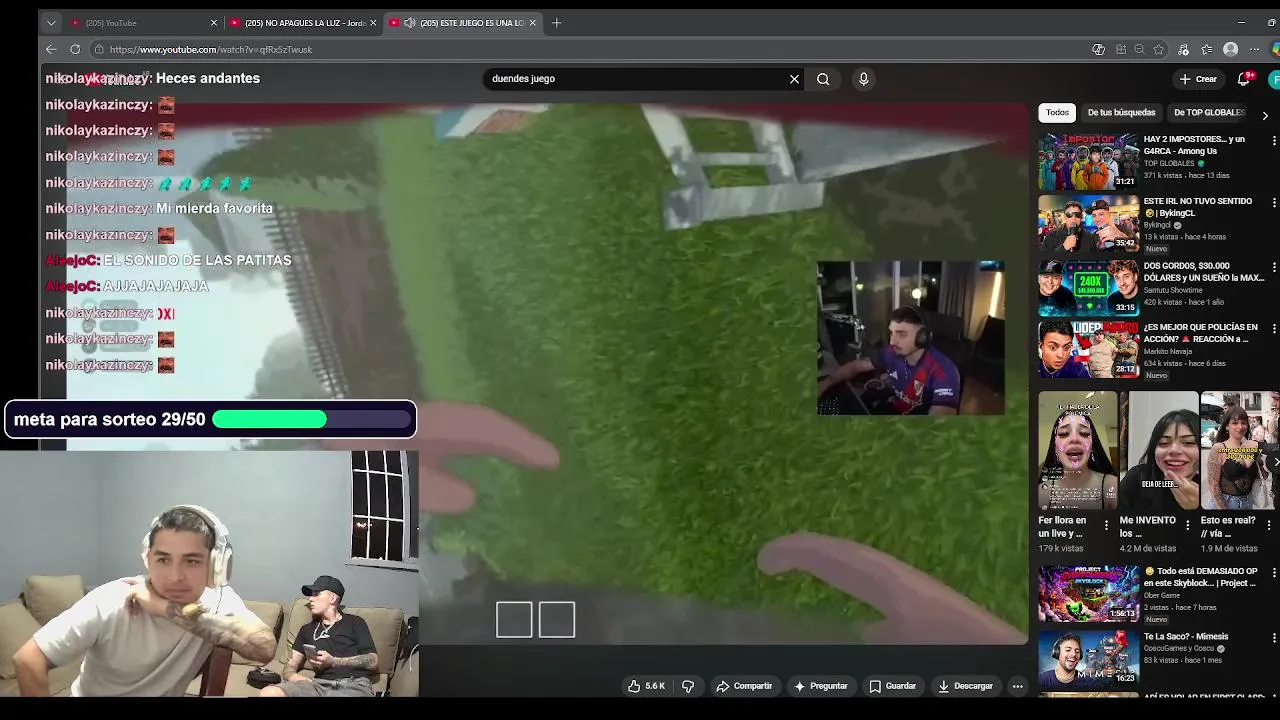Open the YouTube account avatar
Image resolution: width=1280 pixels, height=720 pixels.
click(x=1274, y=79)
